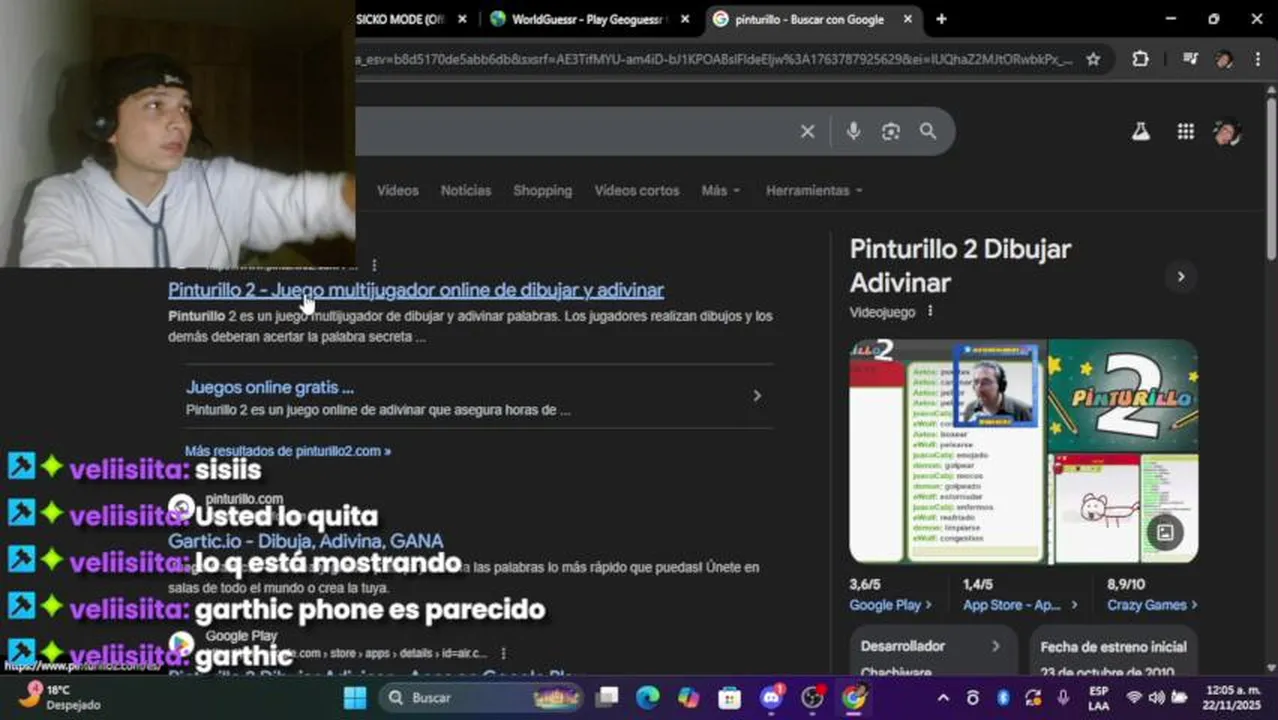Open the Windows Start menu
1278x720 pixels.
pyautogui.click(x=355, y=697)
